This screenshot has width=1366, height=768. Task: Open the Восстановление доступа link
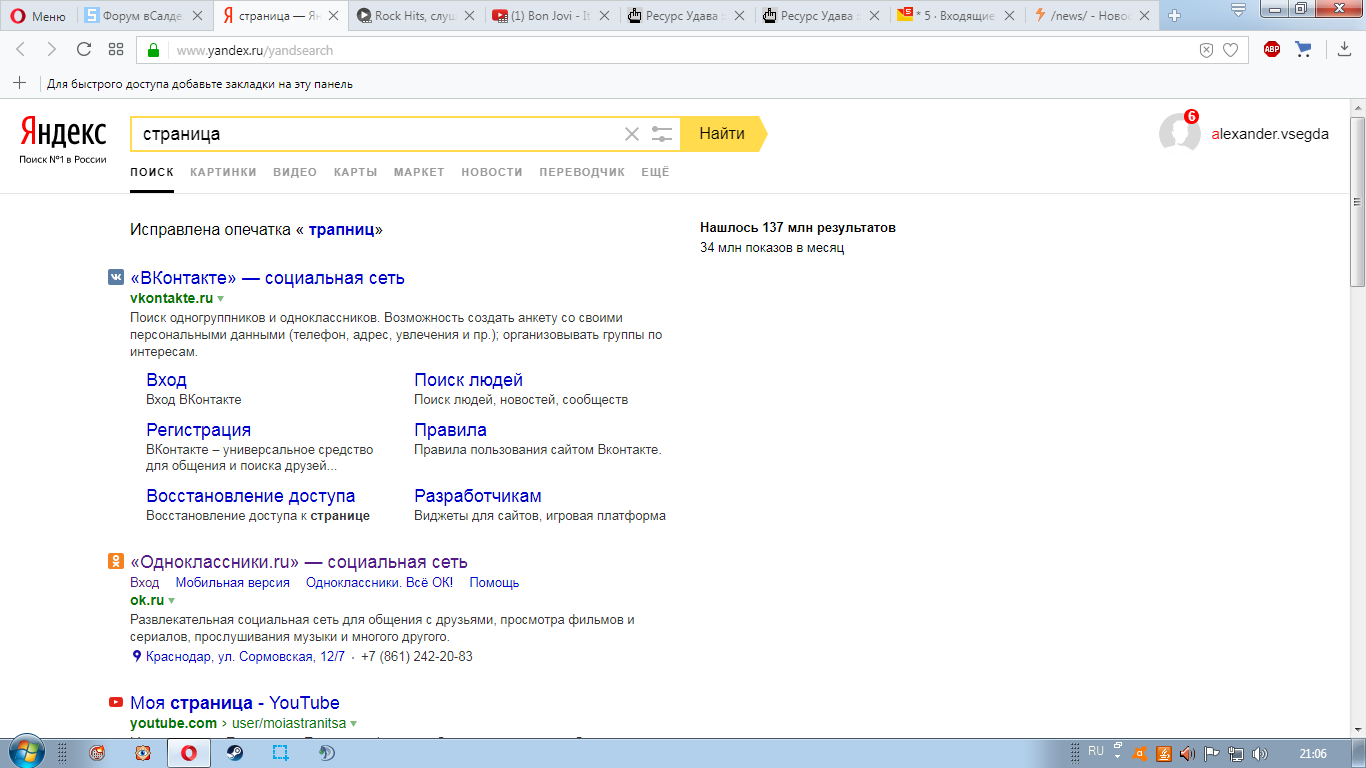[250, 496]
